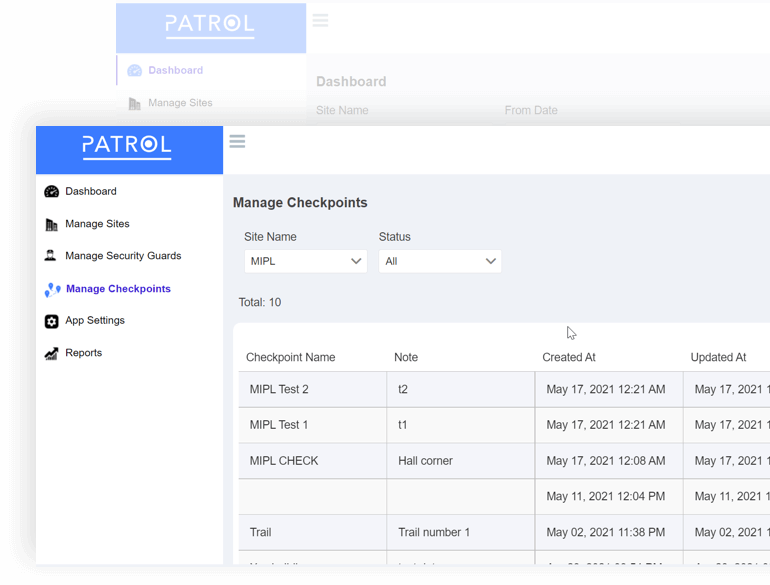The image size is (770, 585).
Task: Click Dashboard link in the back window sidebar
Action: click(175, 70)
